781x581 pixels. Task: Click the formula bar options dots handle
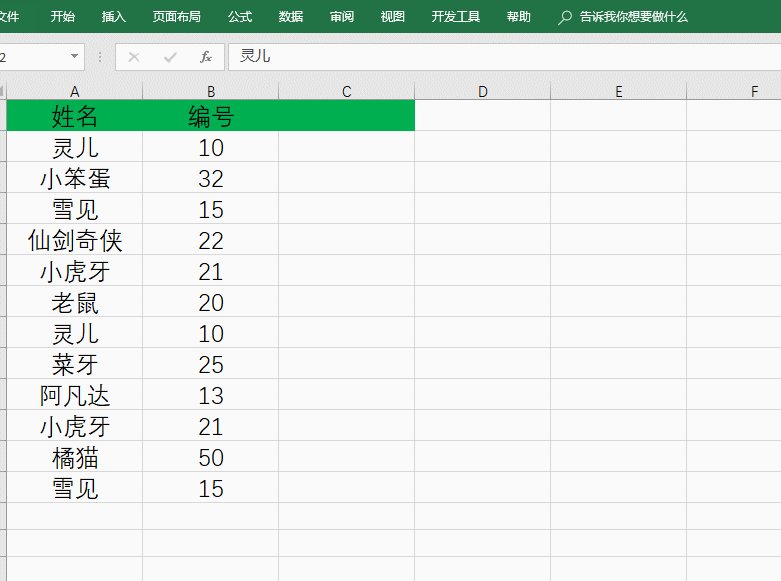pos(100,57)
